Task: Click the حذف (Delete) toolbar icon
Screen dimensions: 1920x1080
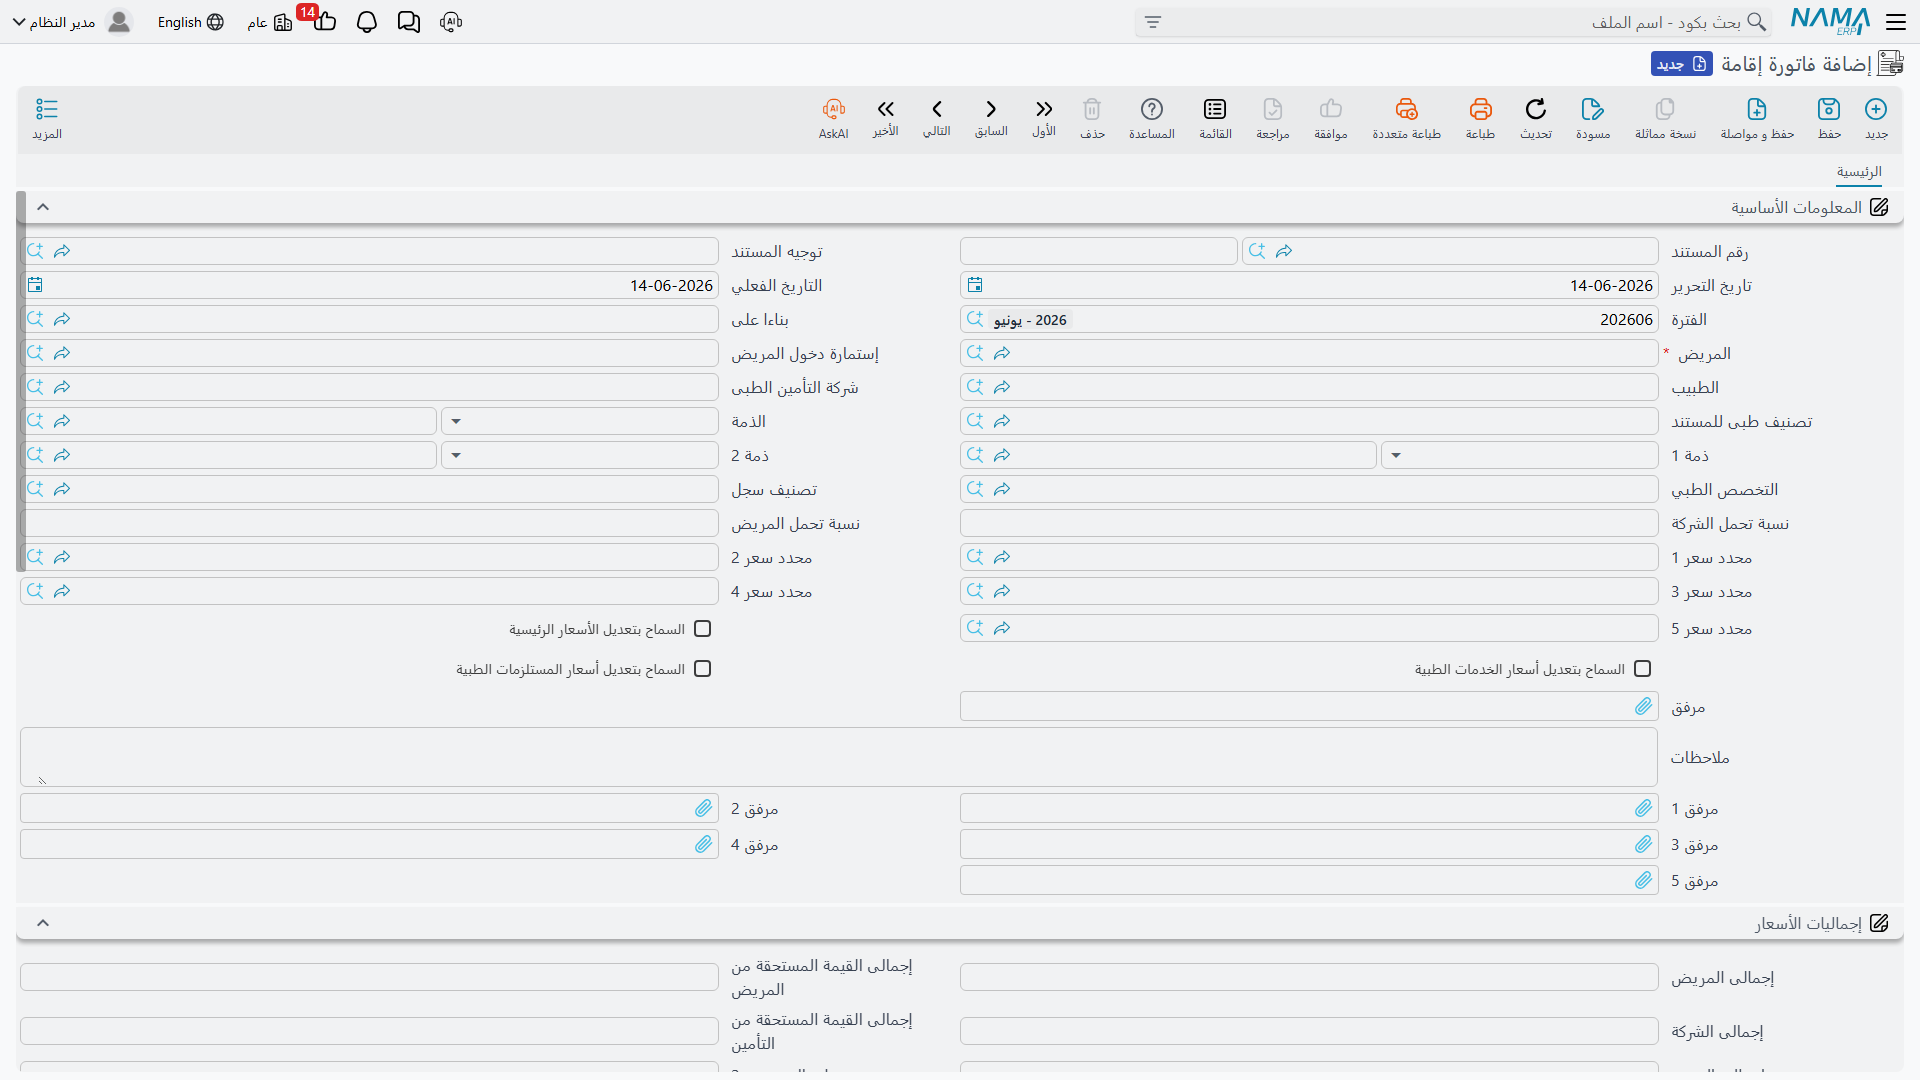Action: [x=1092, y=109]
